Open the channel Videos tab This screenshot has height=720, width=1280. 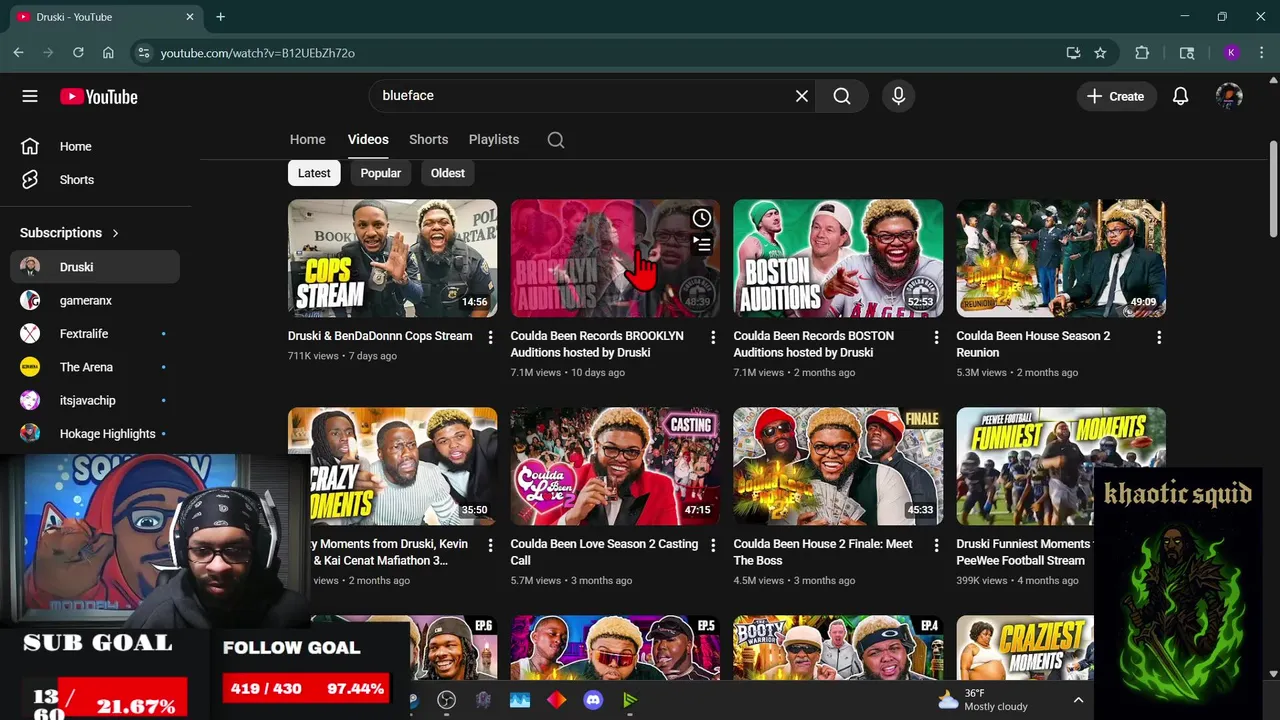click(x=368, y=140)
